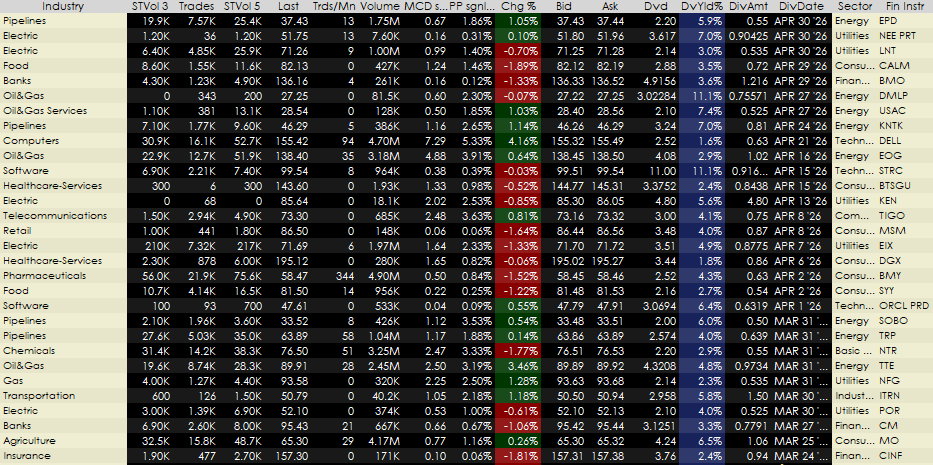933x465 pixels.
Task: Click the STVol 5 column header
Action: tap(242, 7)
